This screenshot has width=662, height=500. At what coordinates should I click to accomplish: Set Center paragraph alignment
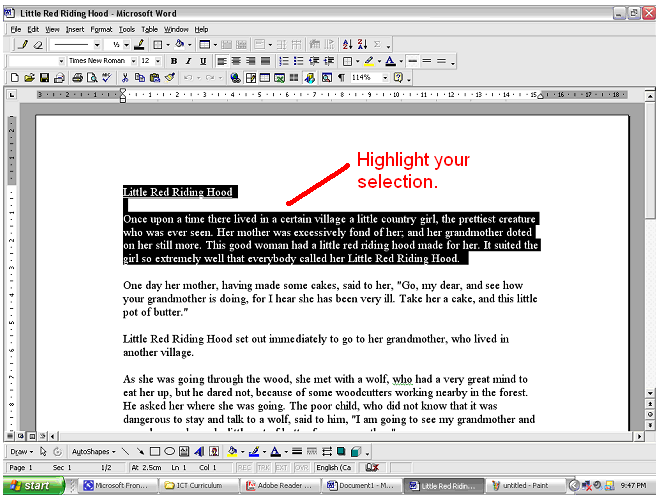point(236,61)
